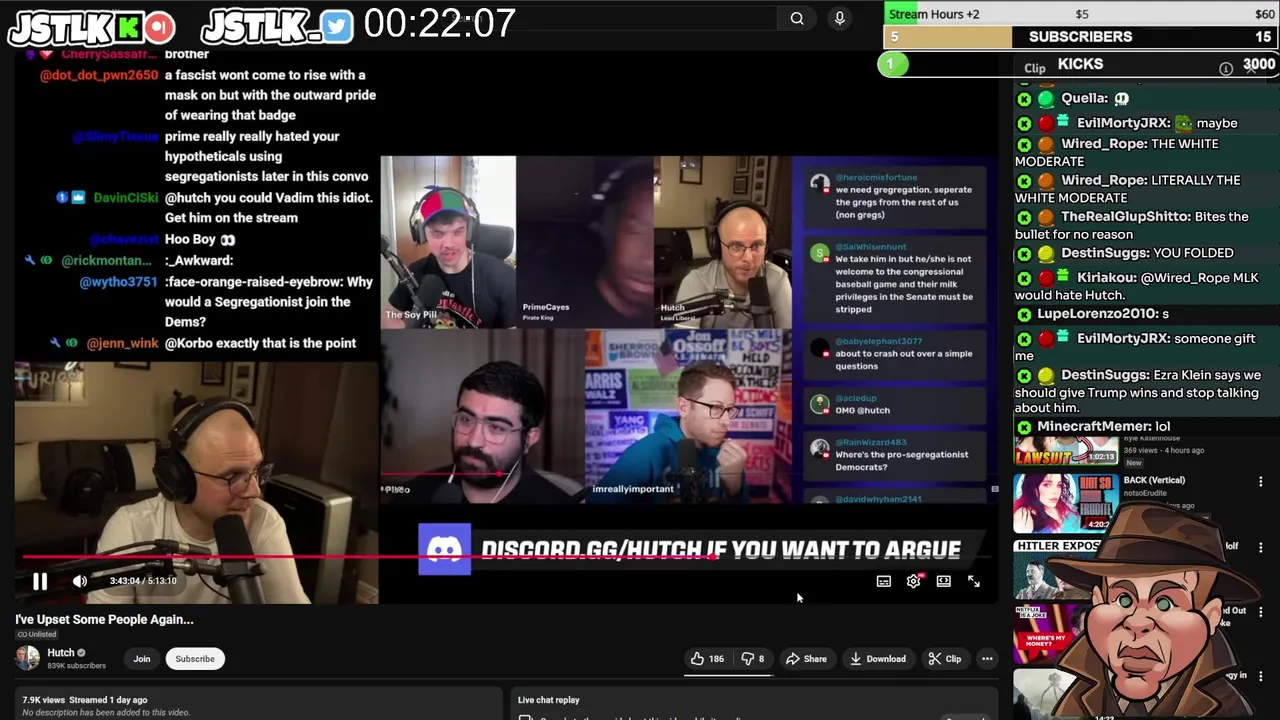This screenshot has height=720, width=1280.
Task: Click the video title I've Upset Some People Again
Action: (x=104, y=619)
